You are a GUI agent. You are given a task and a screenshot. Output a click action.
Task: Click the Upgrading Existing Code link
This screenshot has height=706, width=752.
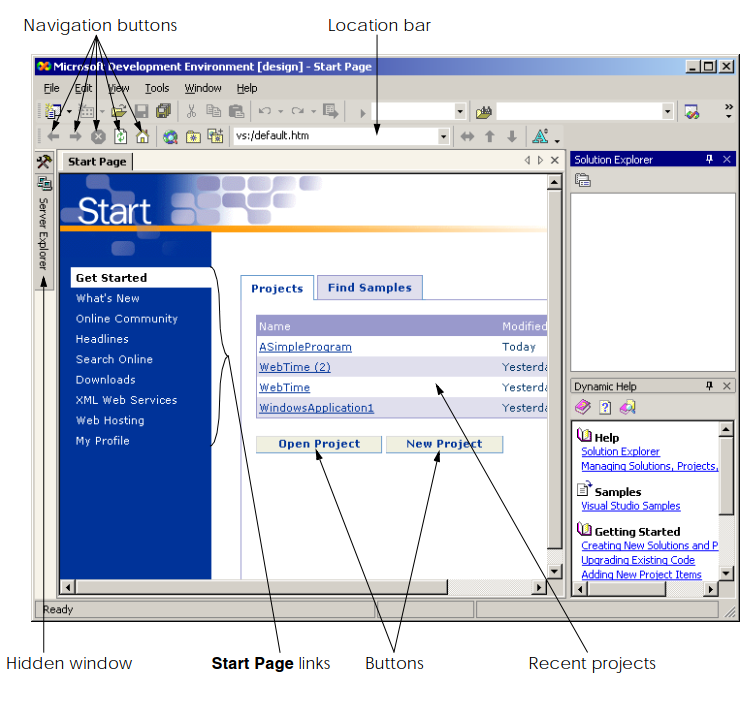click(638, 560)
